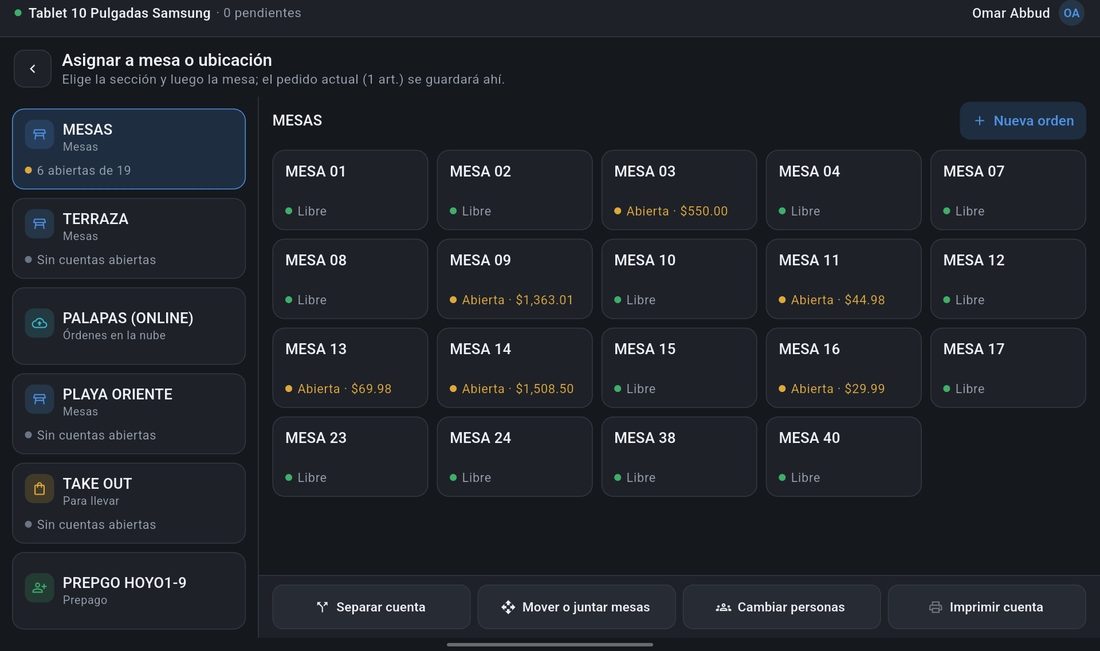This screenshot has width=1100, height=651.
Task: Select table MESA 12
Action: [1008, 278]
